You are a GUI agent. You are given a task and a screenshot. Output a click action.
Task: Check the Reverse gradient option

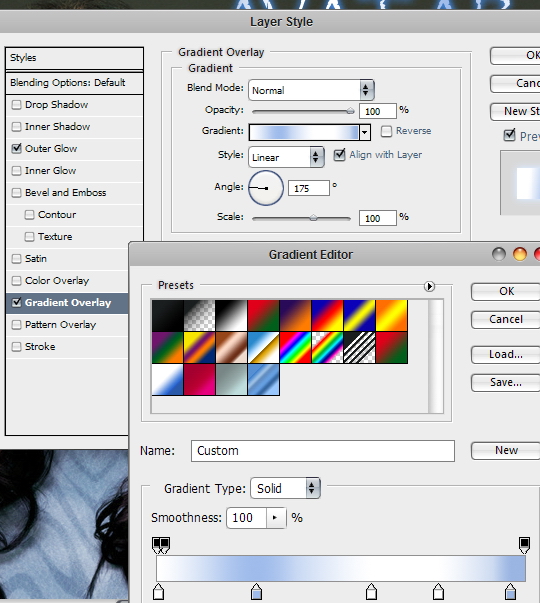coord(386,131)
